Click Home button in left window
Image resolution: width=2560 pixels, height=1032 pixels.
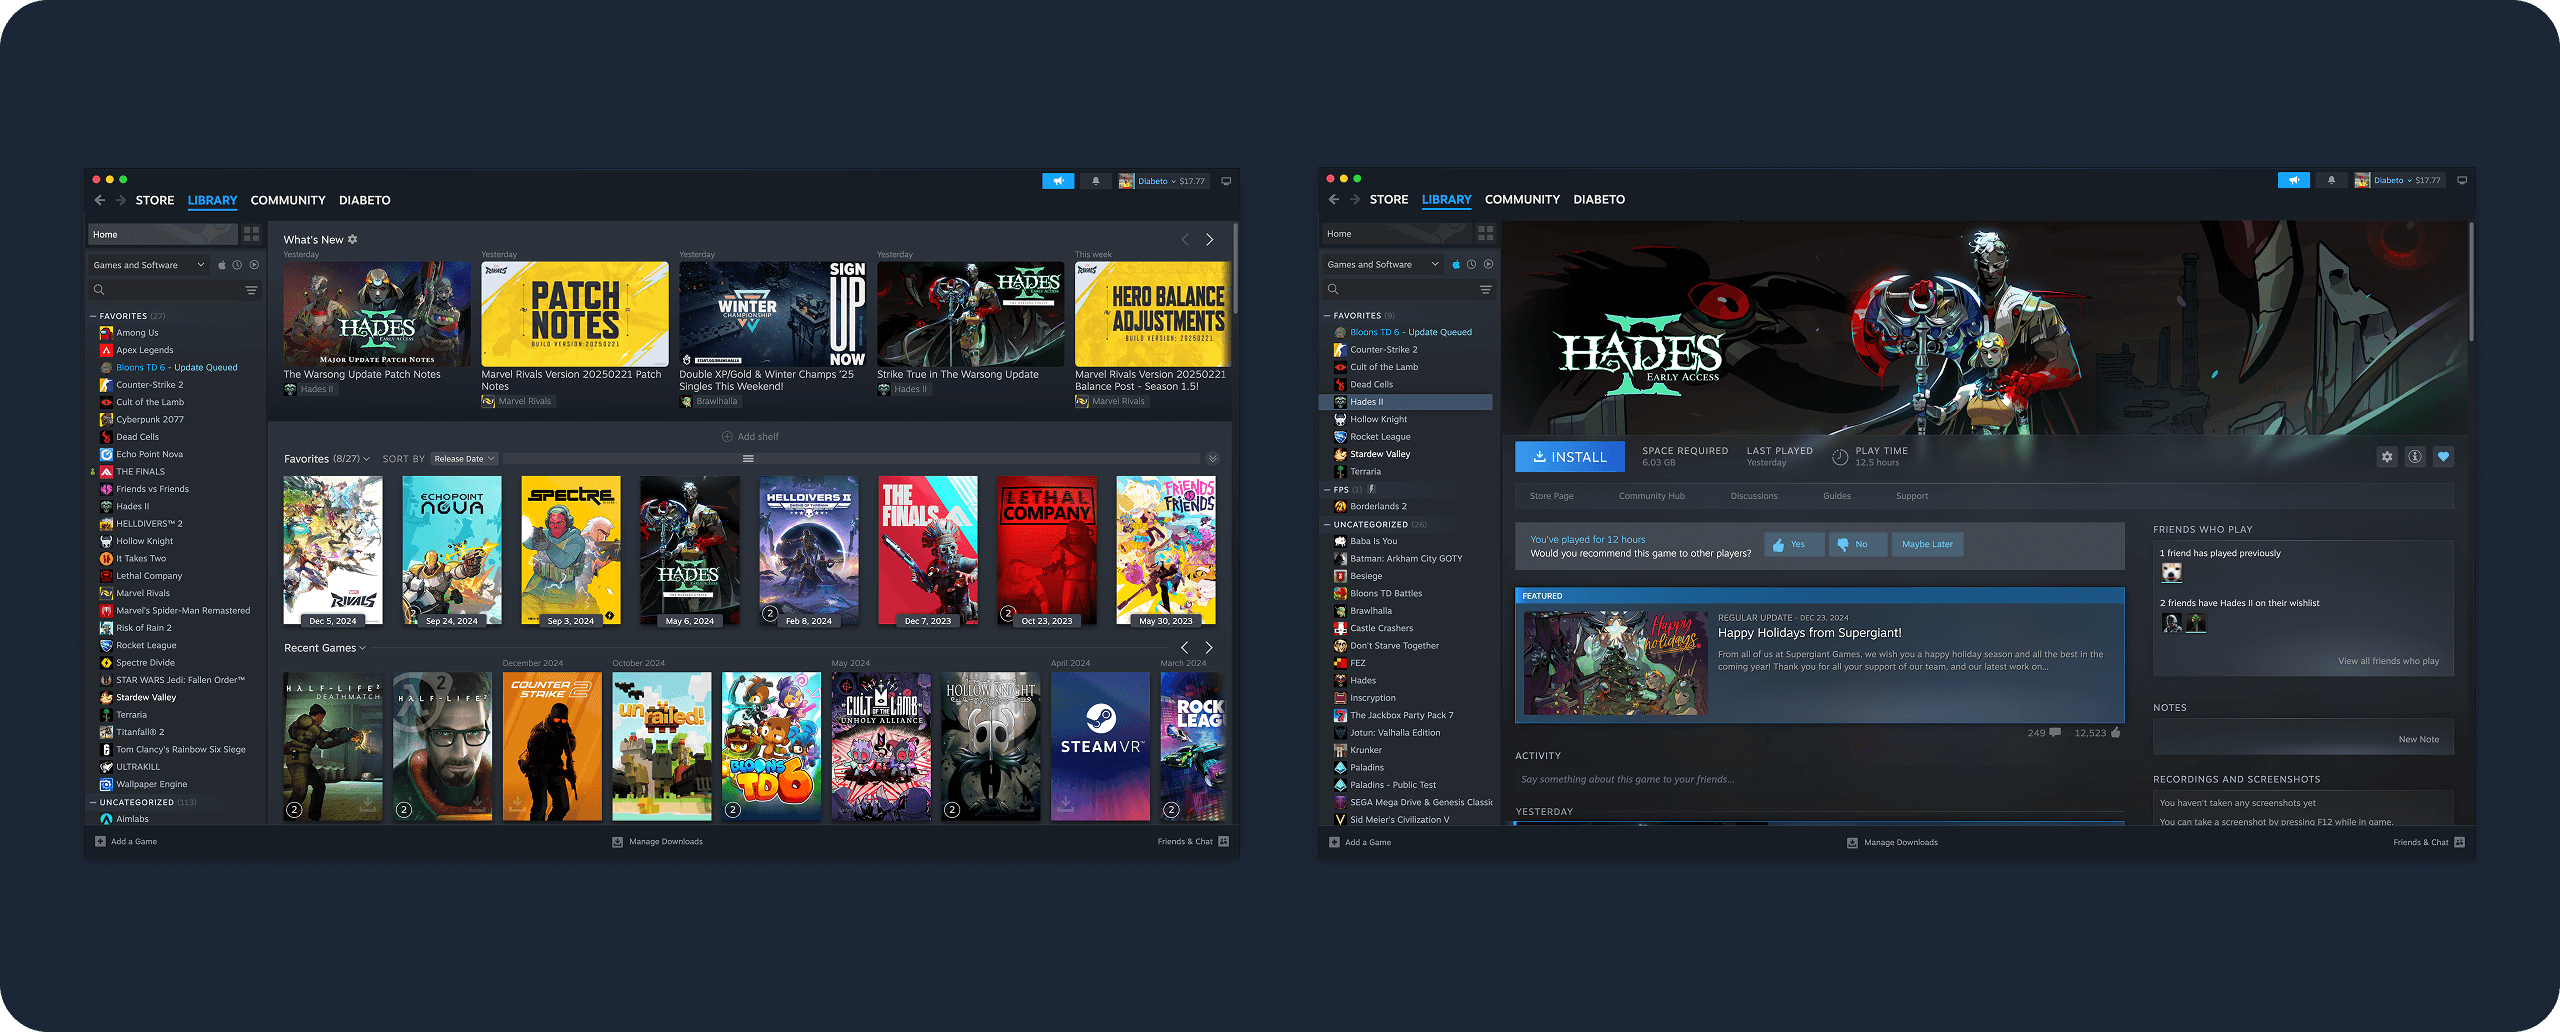click(x=163, y=234)
